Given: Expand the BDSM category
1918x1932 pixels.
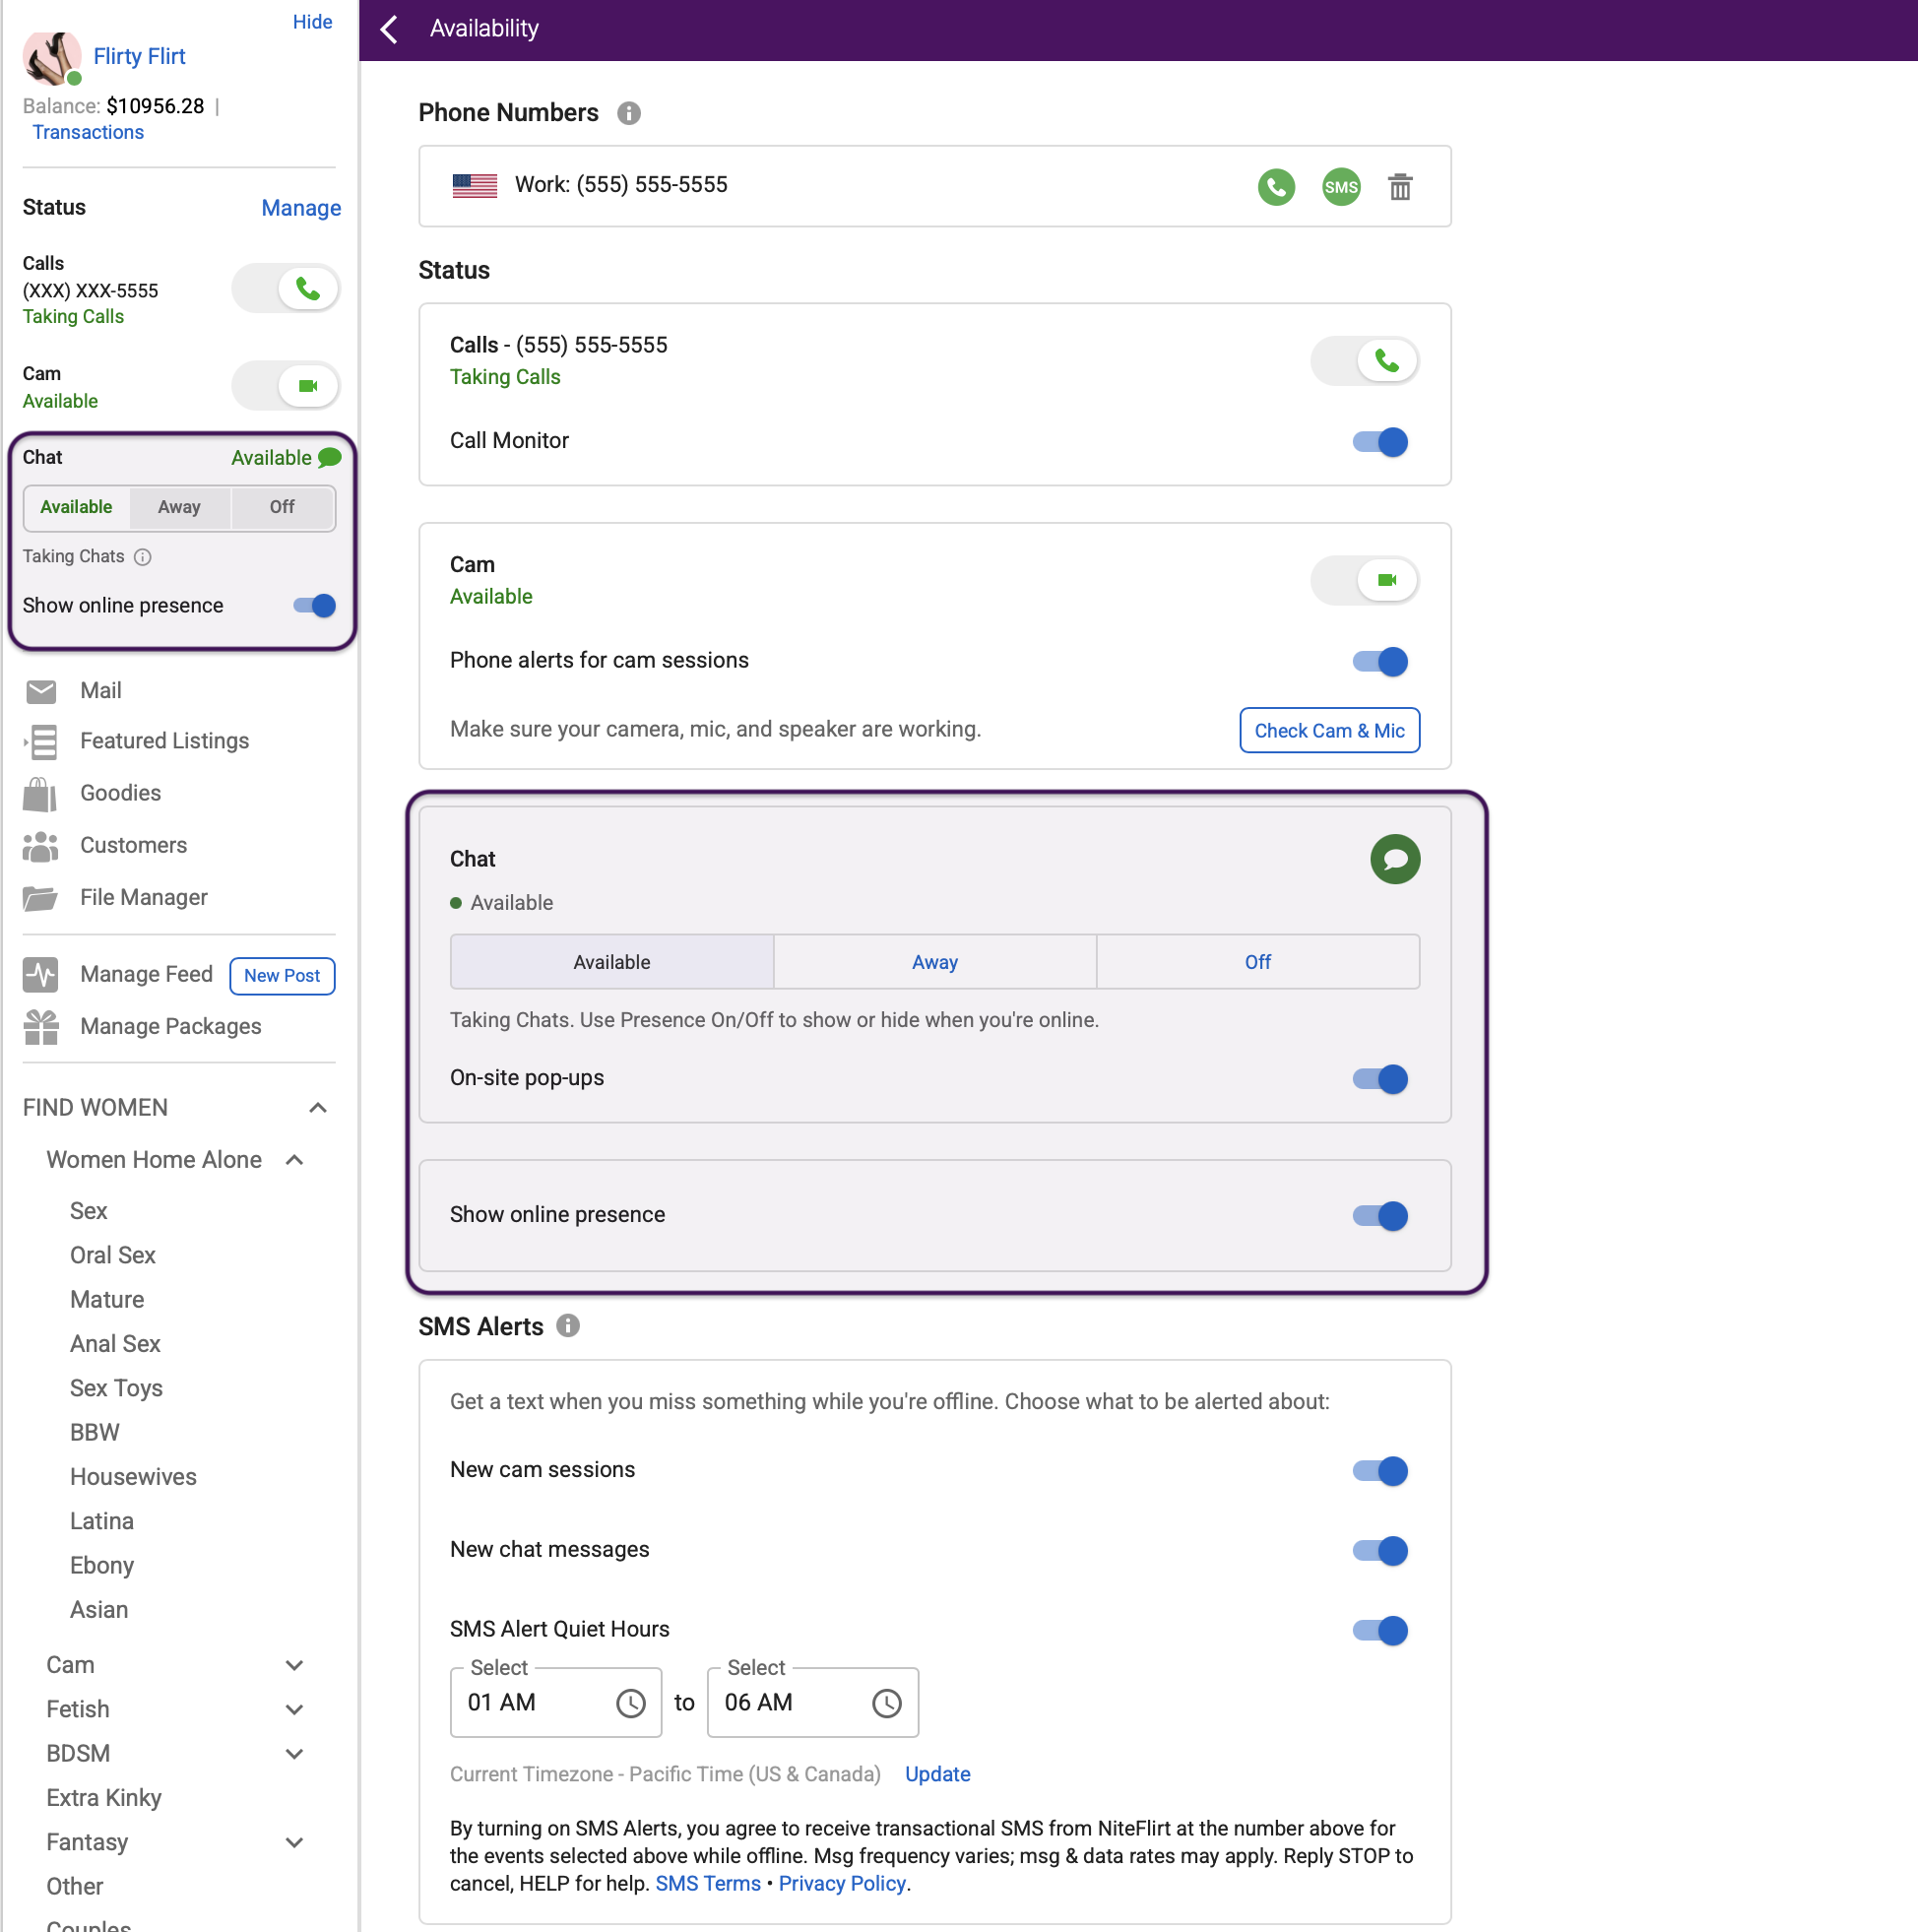Looking at the screenshot, I should [x=295, y=1754].
